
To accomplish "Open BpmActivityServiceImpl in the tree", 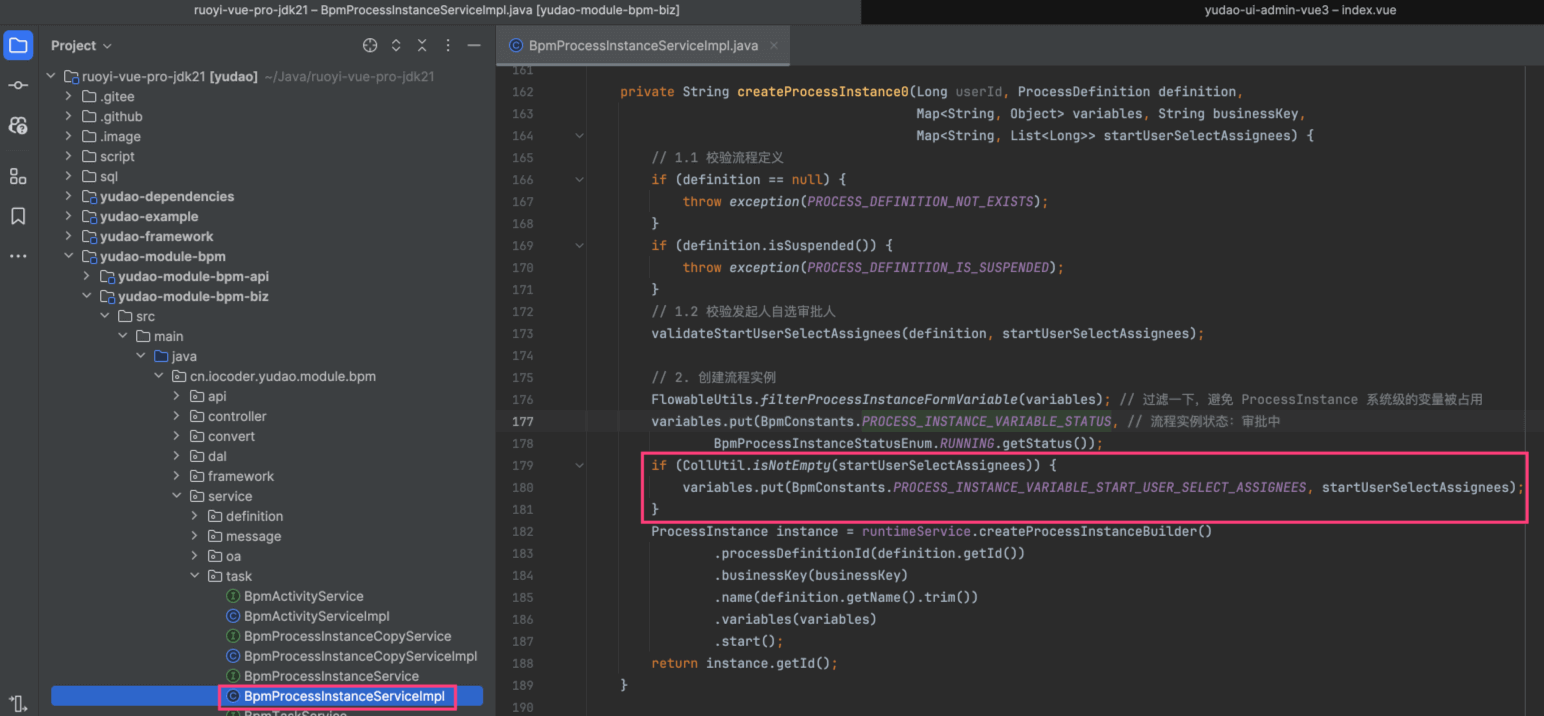I will click(316, 616).
